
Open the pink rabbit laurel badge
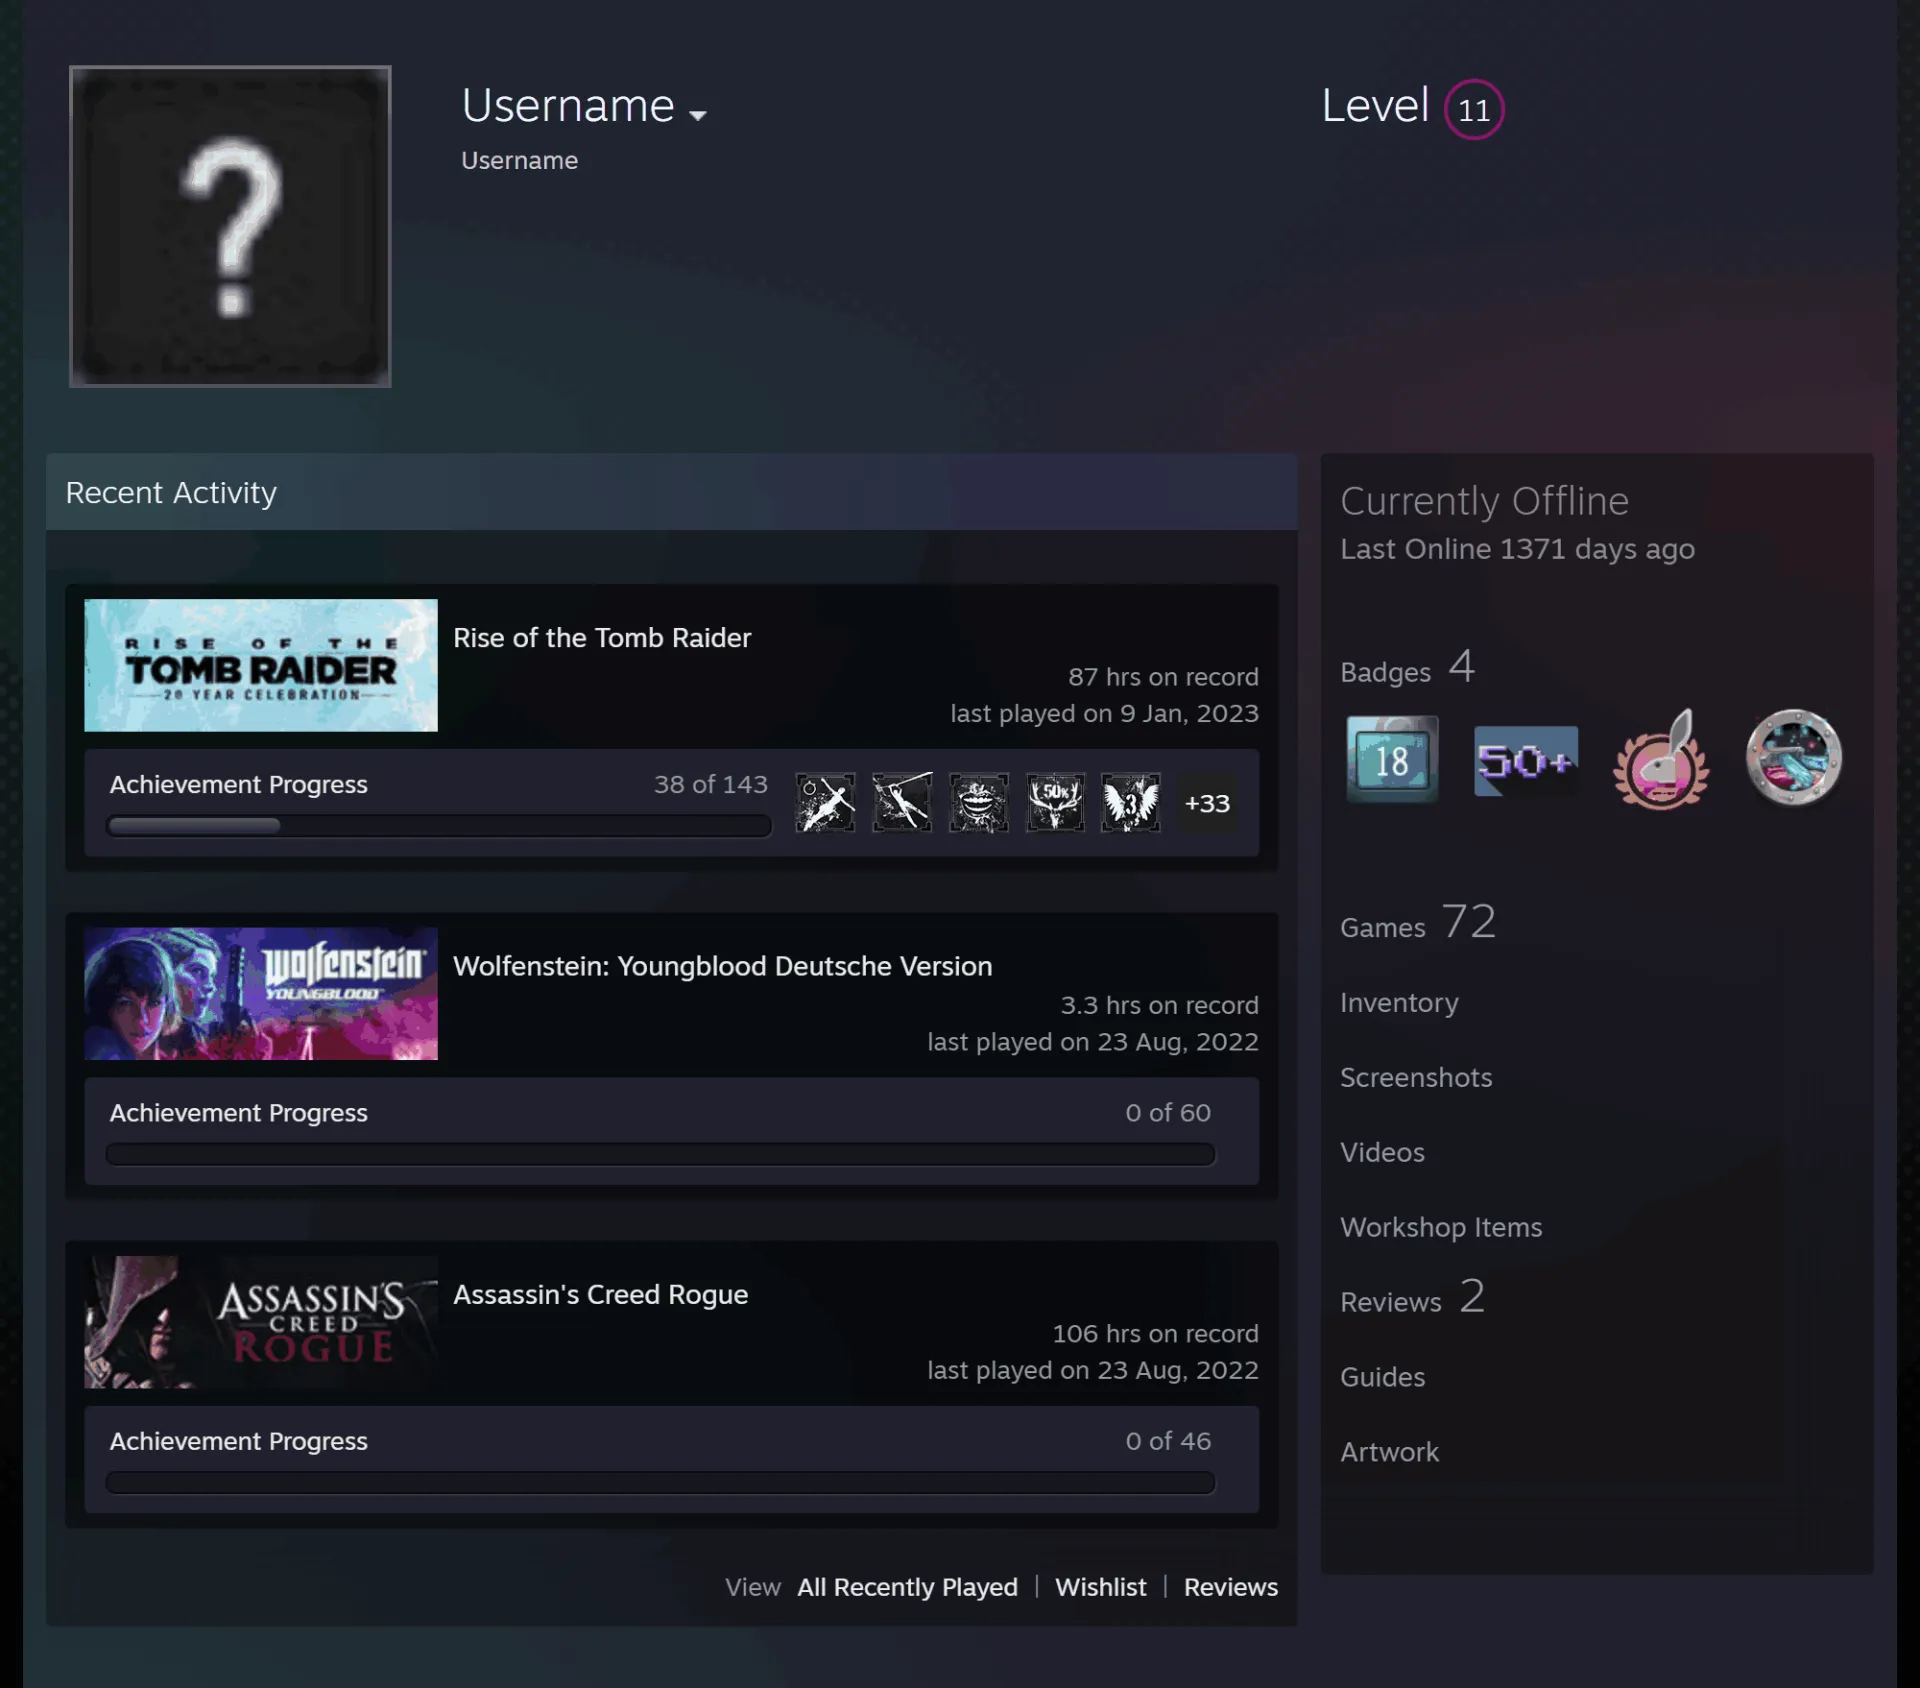[x=1661, y=759]
